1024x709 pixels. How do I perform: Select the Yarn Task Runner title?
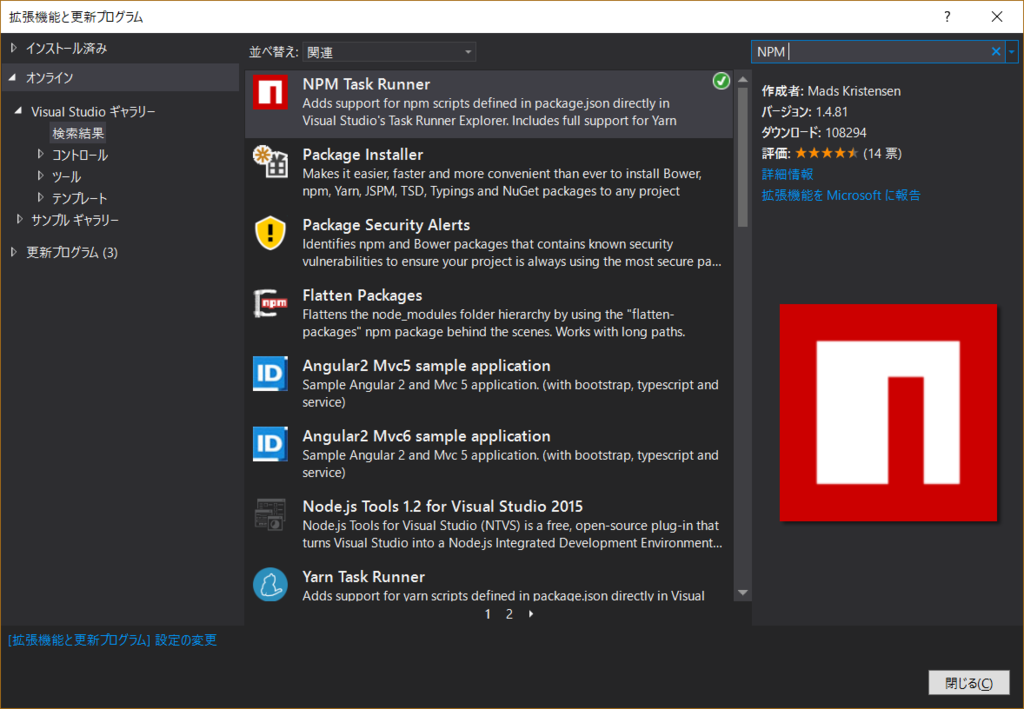tap(364, 577)
